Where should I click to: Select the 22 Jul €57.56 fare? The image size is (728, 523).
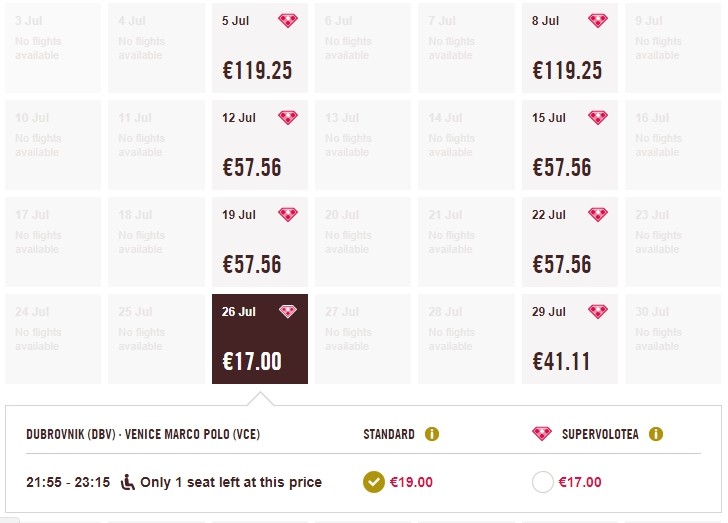tap(570, 242)
